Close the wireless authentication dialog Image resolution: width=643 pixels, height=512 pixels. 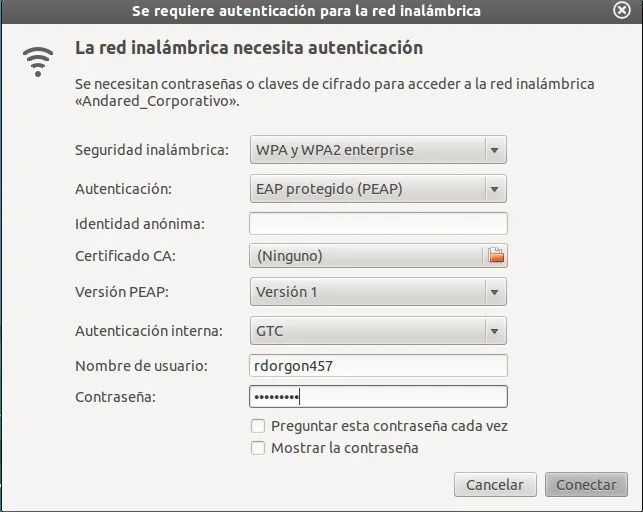coord(622,11)
